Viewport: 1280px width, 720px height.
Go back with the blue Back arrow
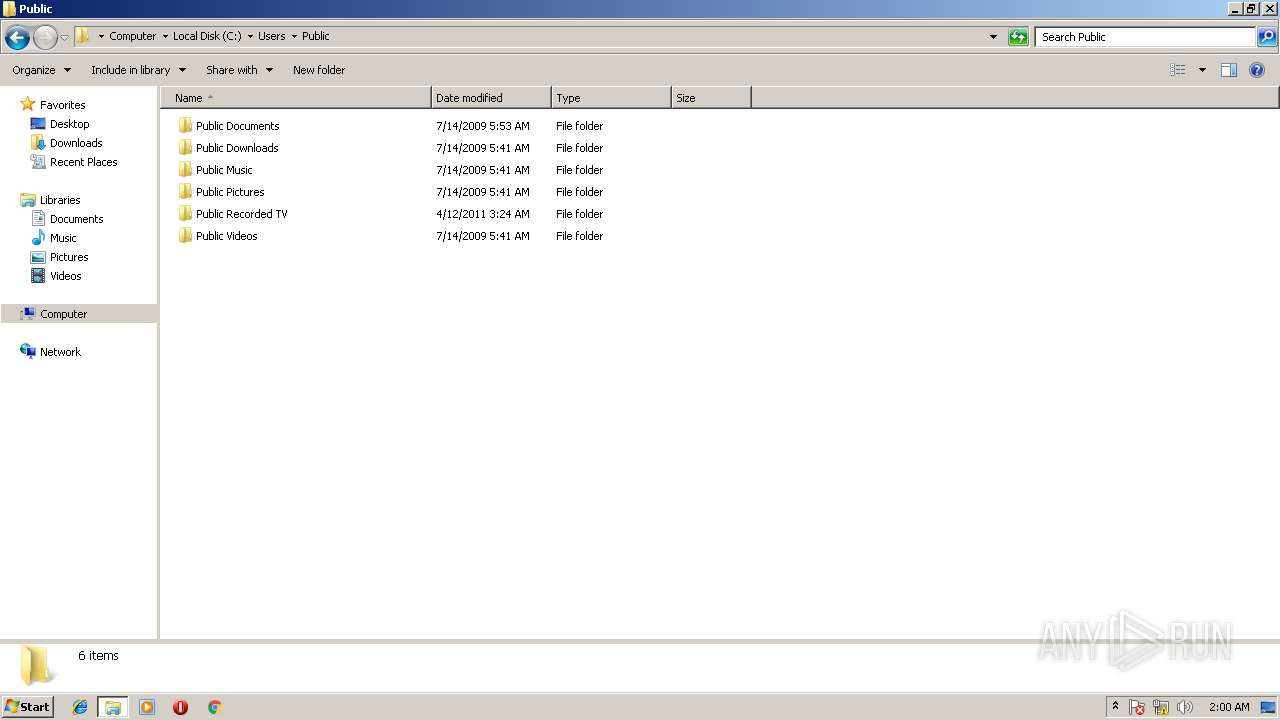point(17,38)
